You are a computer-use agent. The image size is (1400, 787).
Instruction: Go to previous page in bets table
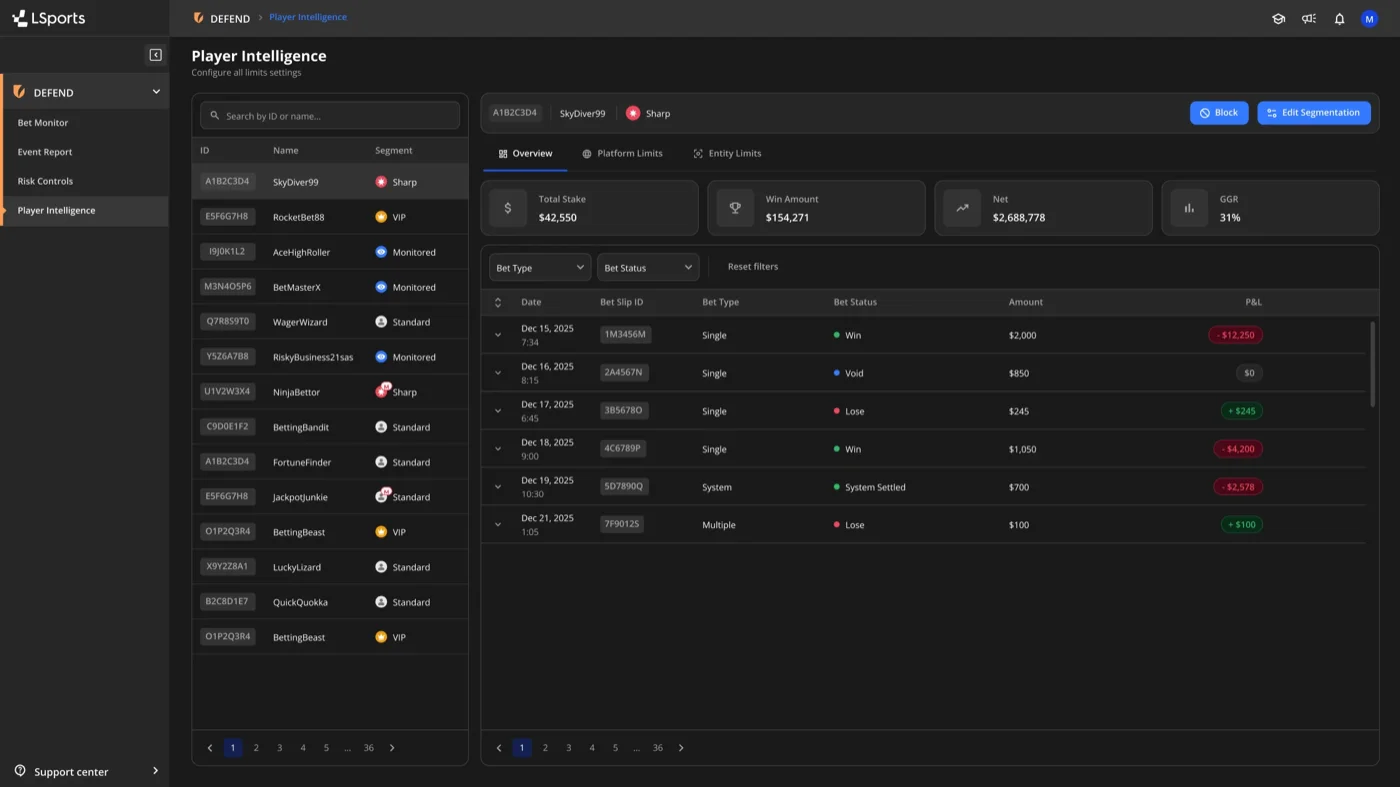(x=499, y=748)
